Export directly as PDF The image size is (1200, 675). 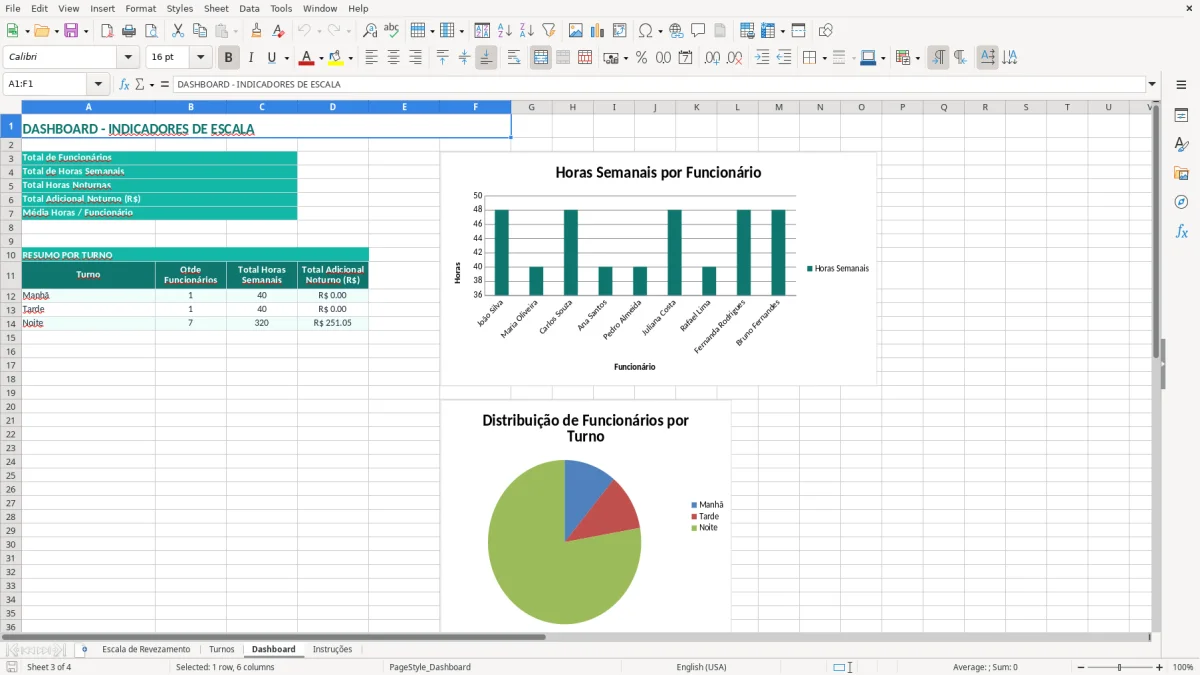[107, 31]
